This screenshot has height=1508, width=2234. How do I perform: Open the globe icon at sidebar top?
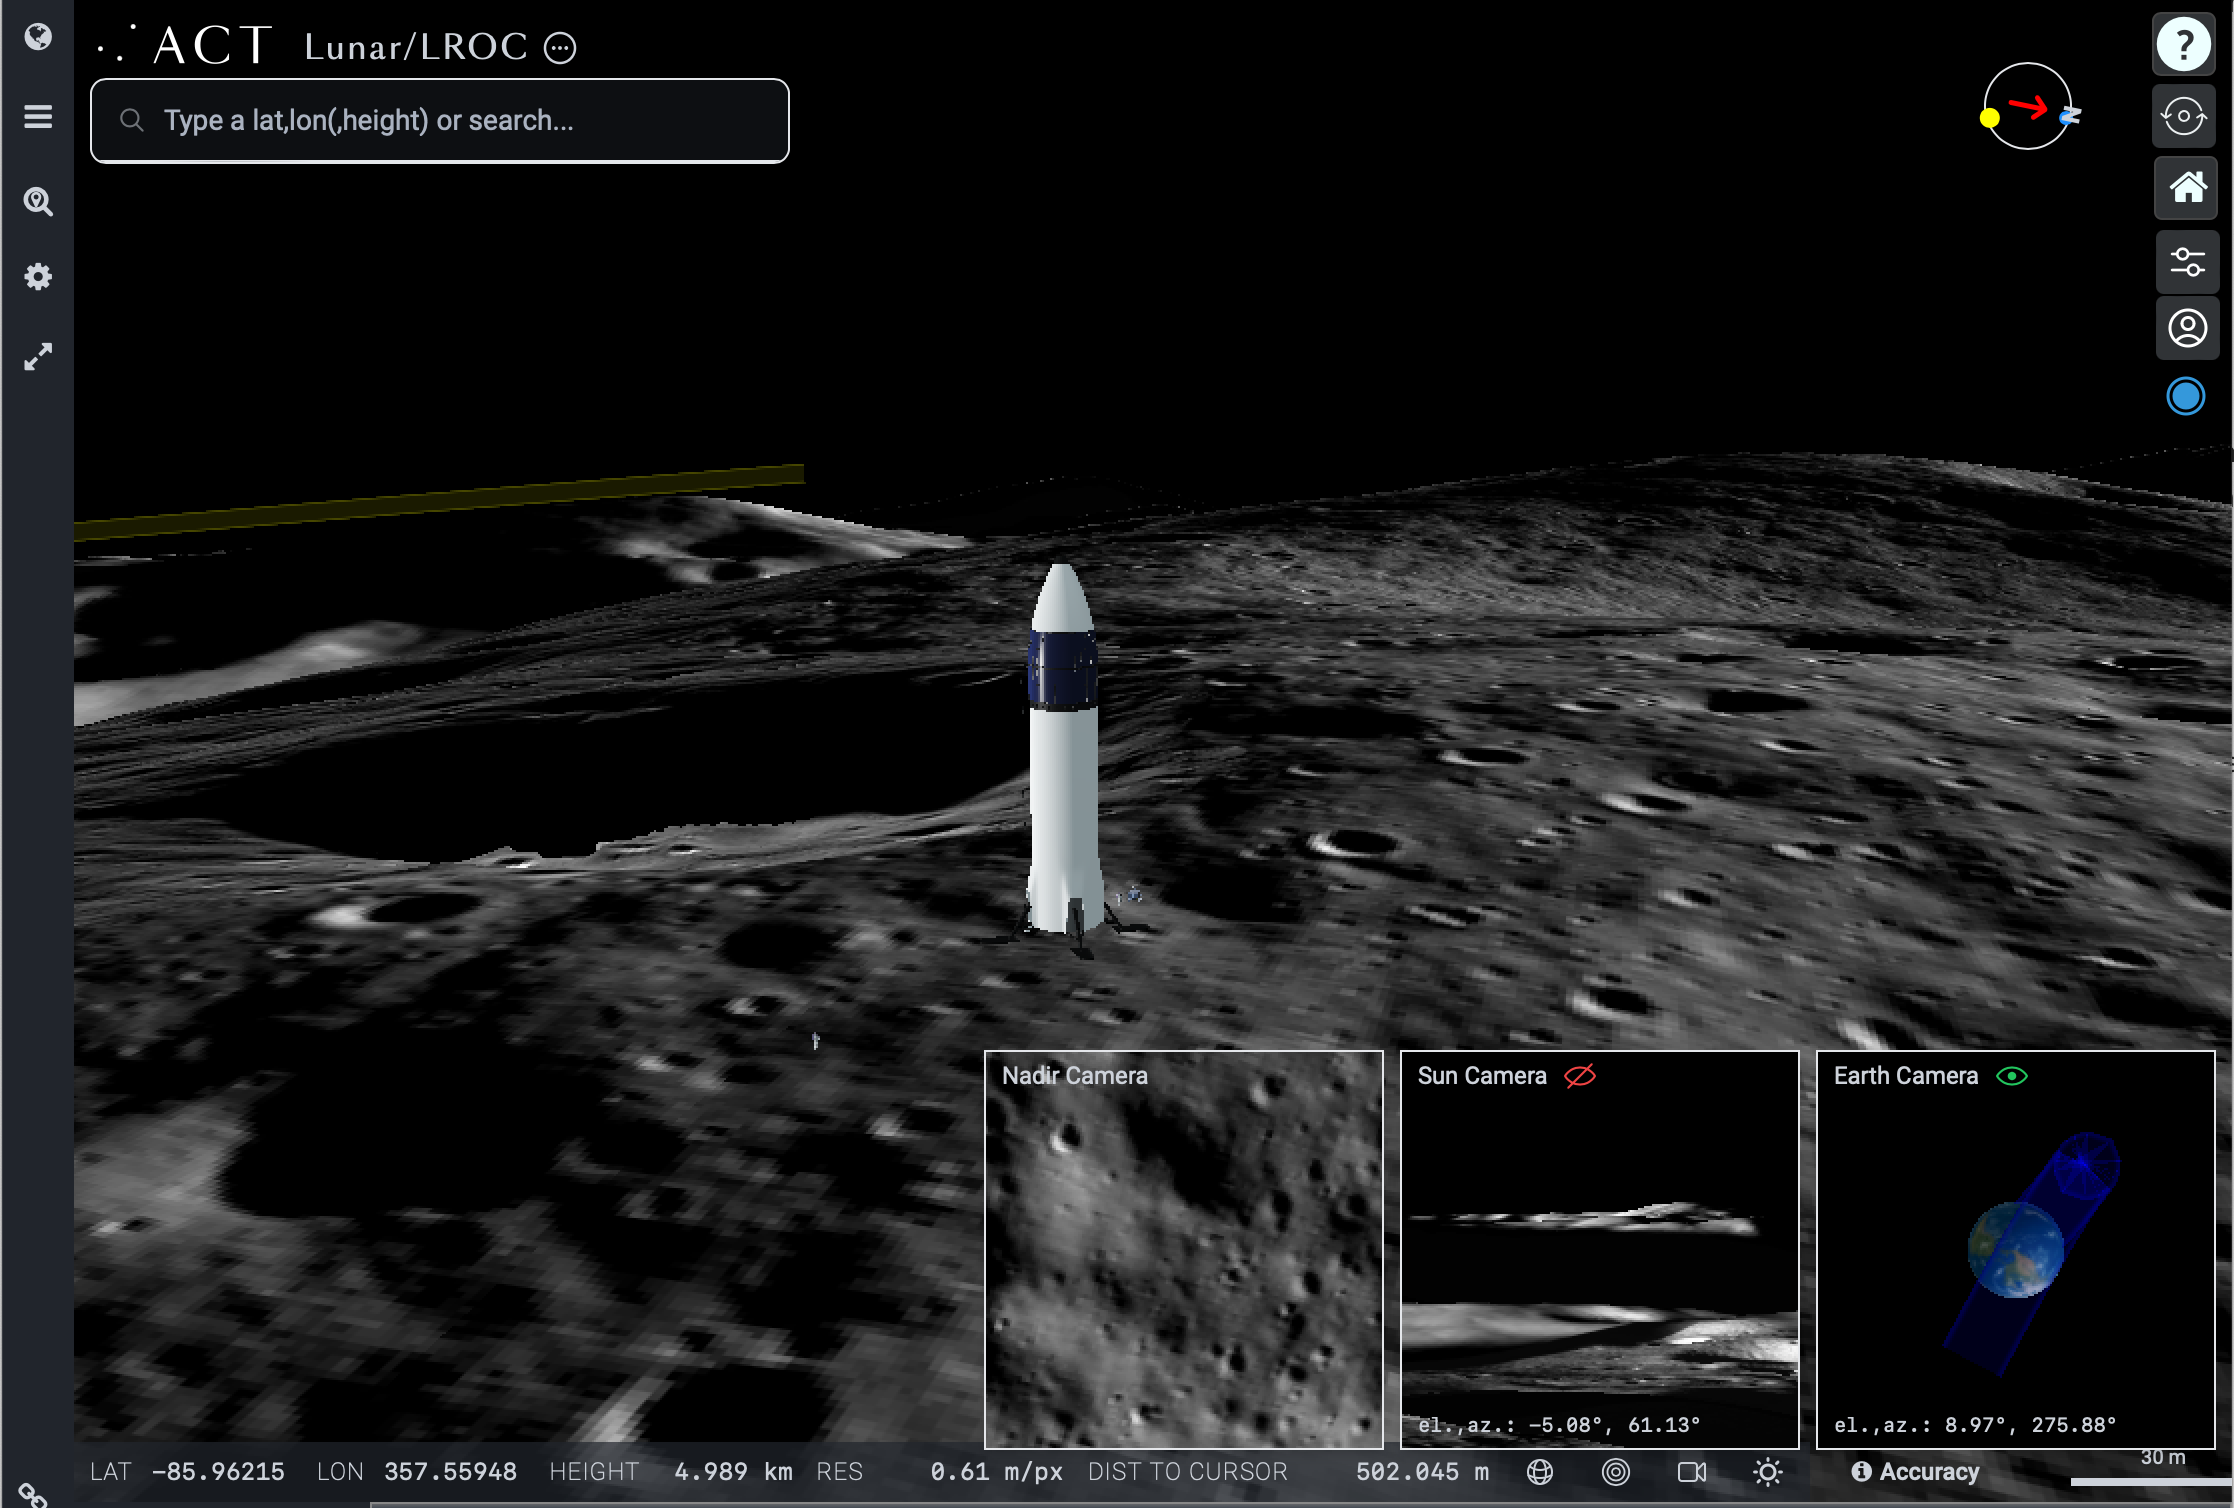38,37
